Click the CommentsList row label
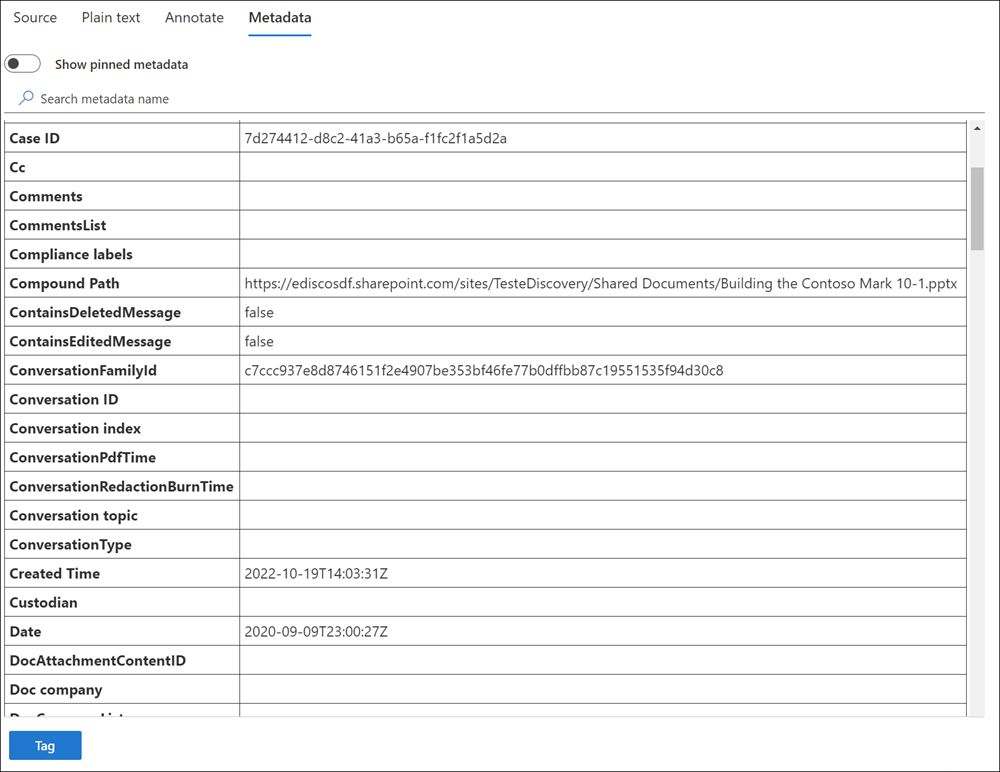 pyautogui.click(x=58, y=225)
